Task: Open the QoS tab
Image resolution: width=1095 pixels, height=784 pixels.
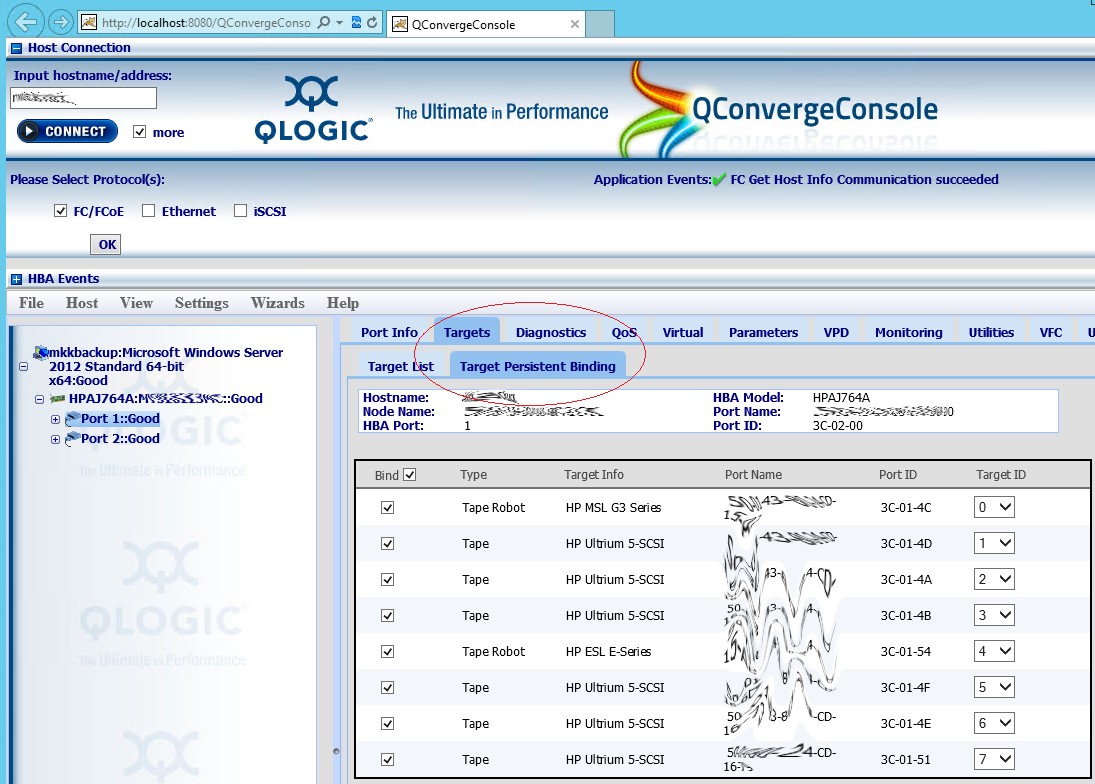Action: 624,332
